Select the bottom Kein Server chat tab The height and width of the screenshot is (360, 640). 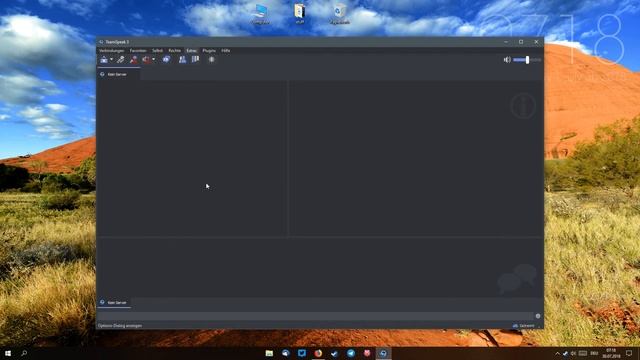(114, 302)
